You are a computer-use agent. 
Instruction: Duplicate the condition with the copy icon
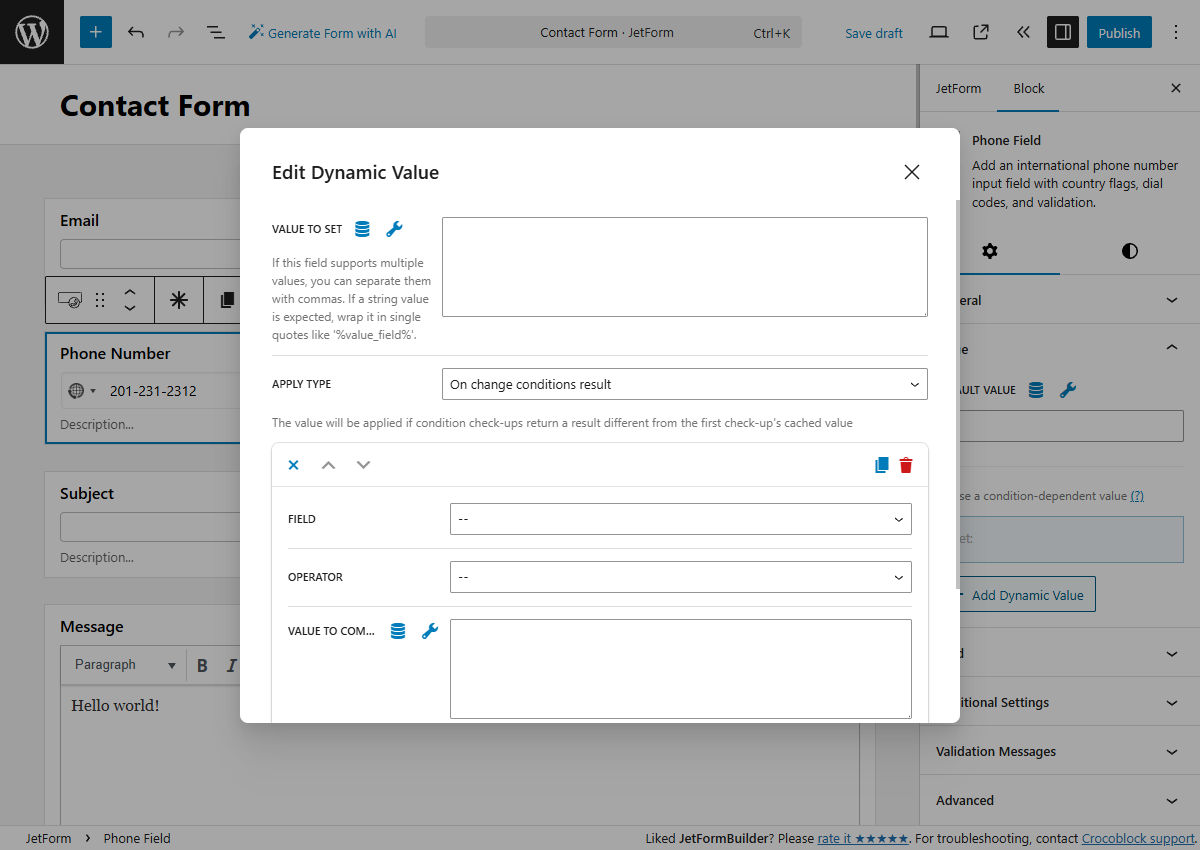(x=881, y=465)
